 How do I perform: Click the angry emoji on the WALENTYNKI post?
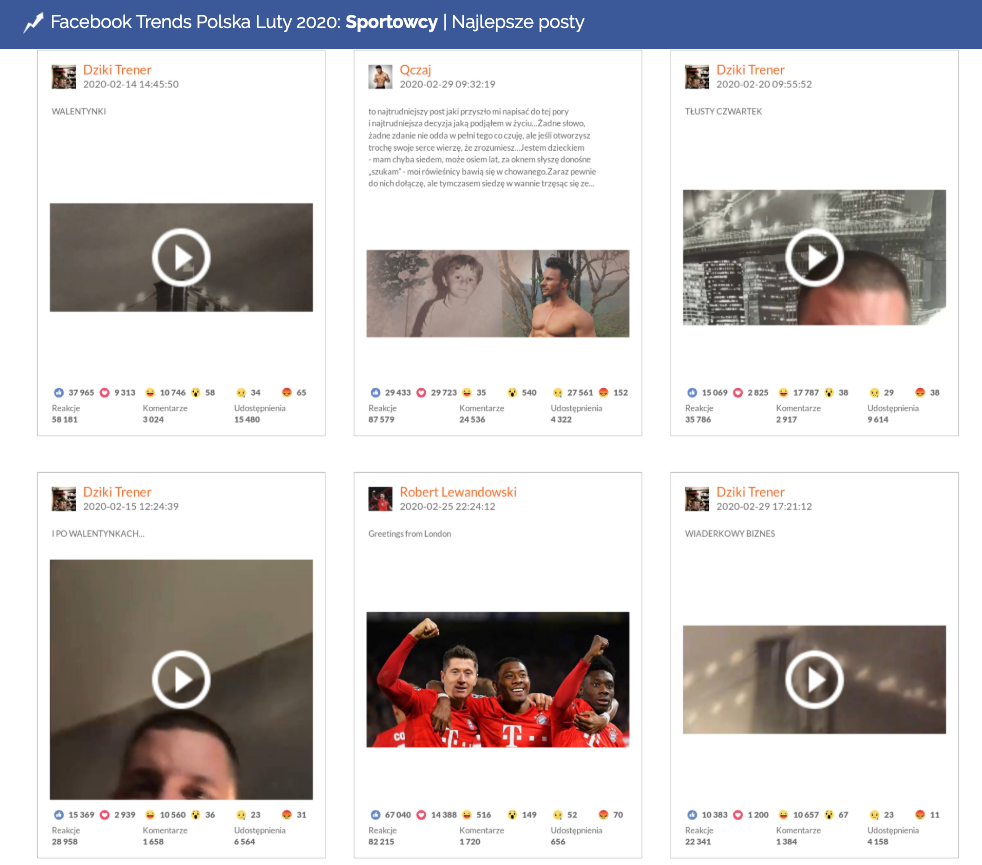286,393
